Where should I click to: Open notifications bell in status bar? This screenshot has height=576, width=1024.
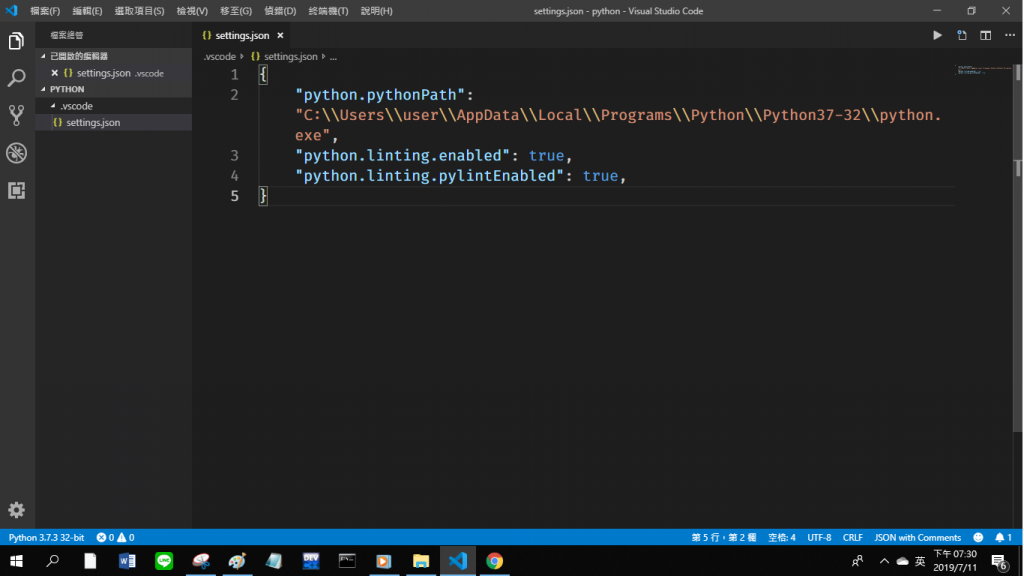[x=1003, y=537]
